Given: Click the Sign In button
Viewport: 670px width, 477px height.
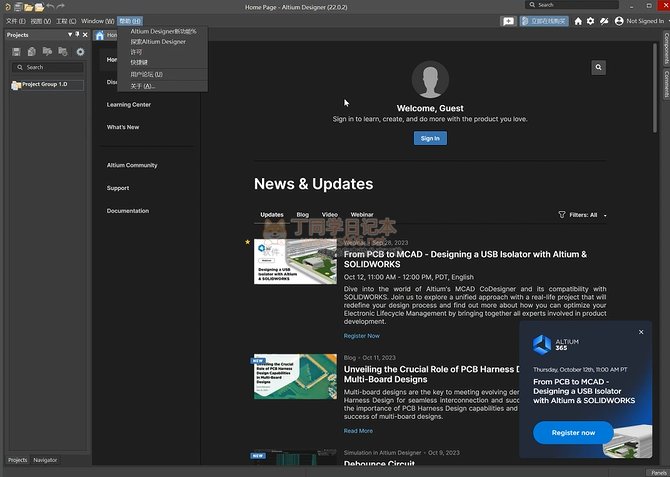Looking at the screenshot, I should coord(430,138).
